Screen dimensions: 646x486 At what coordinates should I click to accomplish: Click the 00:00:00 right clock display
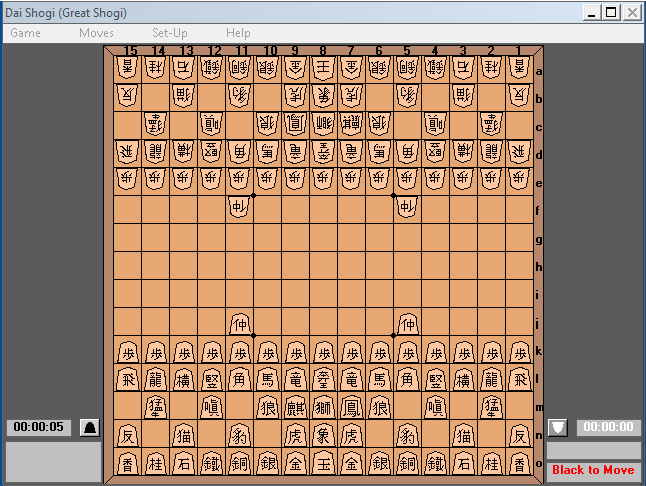pos(608,427)
